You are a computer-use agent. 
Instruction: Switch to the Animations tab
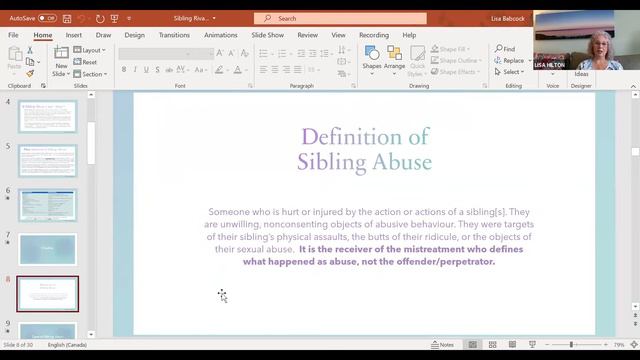click(221, 35)
